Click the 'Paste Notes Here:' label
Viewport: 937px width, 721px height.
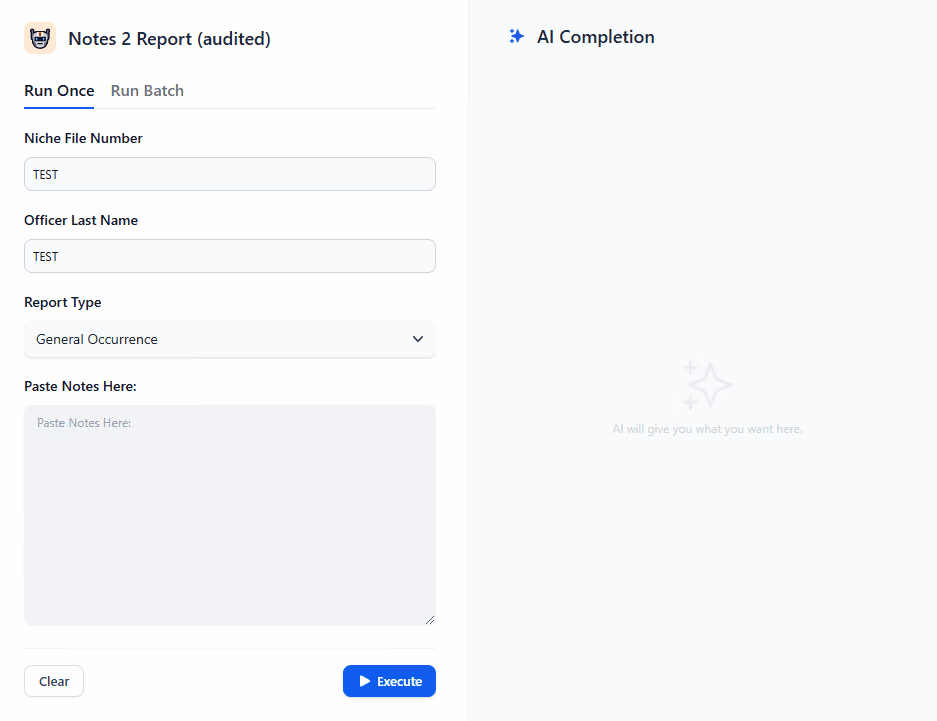pos(80,386)
